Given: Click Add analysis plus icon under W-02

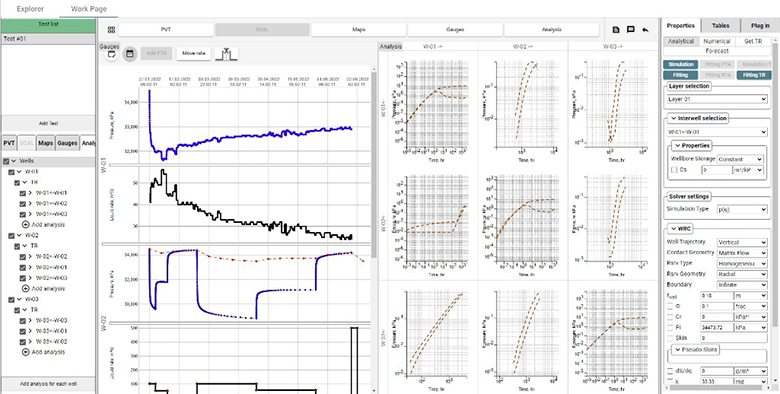Looking at the screenshot, I should click(x=26, y=289).
